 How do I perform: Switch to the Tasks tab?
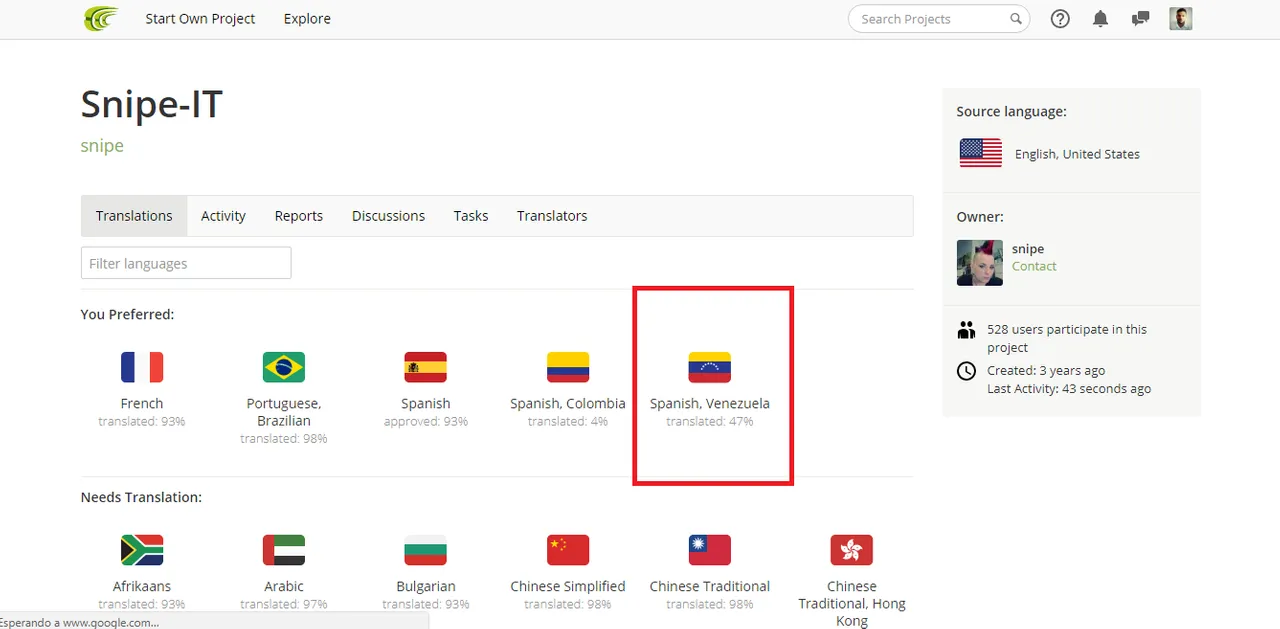[x=471, y=216]
